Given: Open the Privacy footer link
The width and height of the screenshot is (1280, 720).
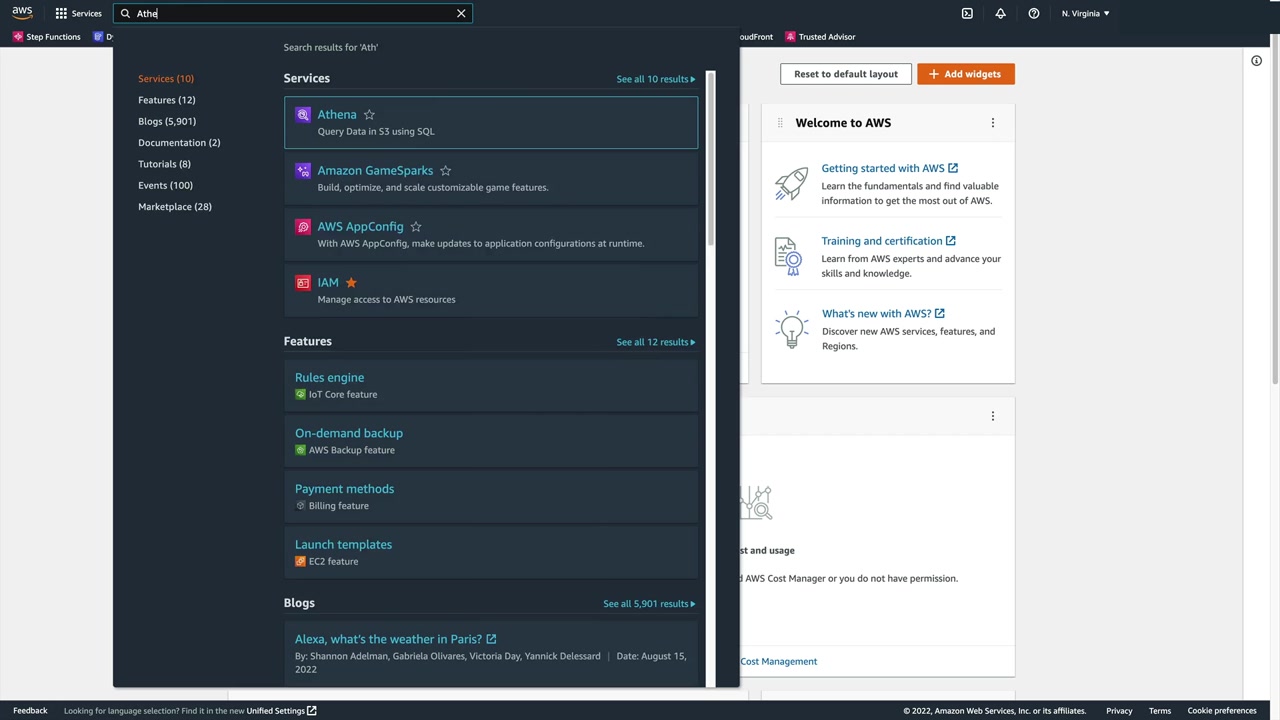Looking at the screenshot, I should tap(1119, 711).
